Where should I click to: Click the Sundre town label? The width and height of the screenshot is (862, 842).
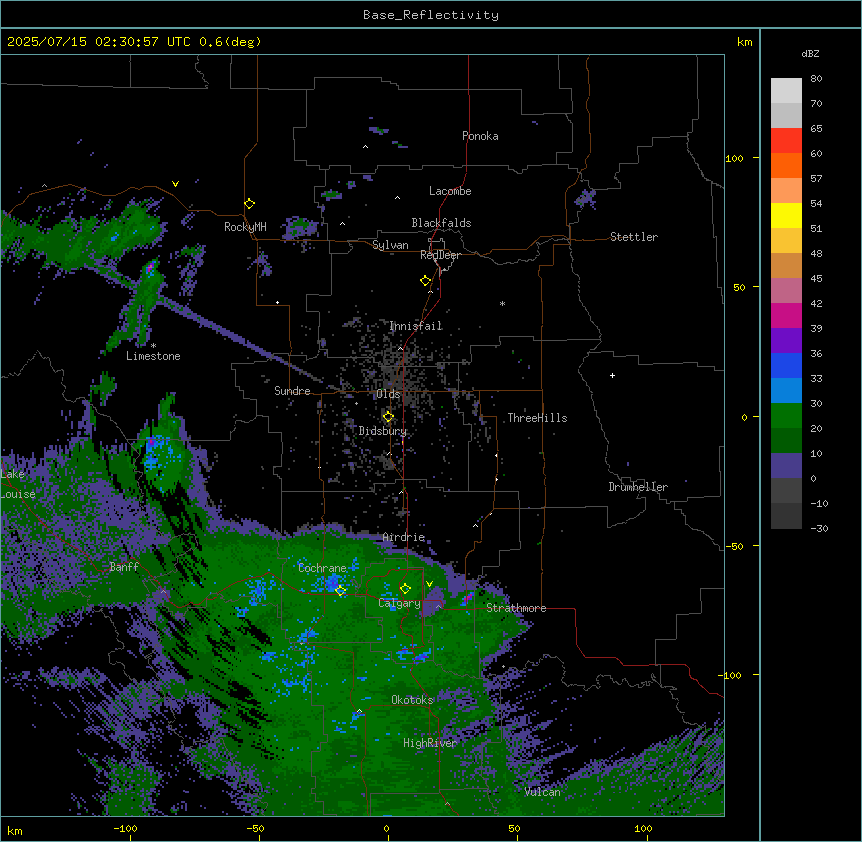tap(292, 391)
